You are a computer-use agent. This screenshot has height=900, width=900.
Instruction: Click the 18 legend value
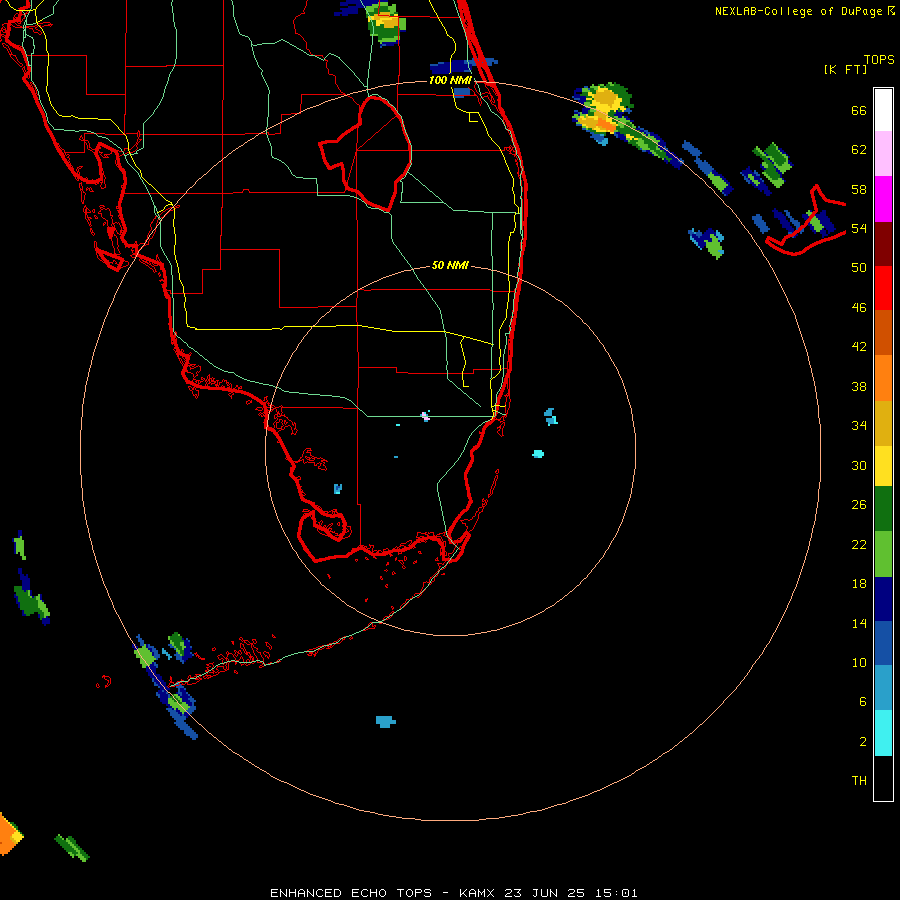click(x=859, y=584)
